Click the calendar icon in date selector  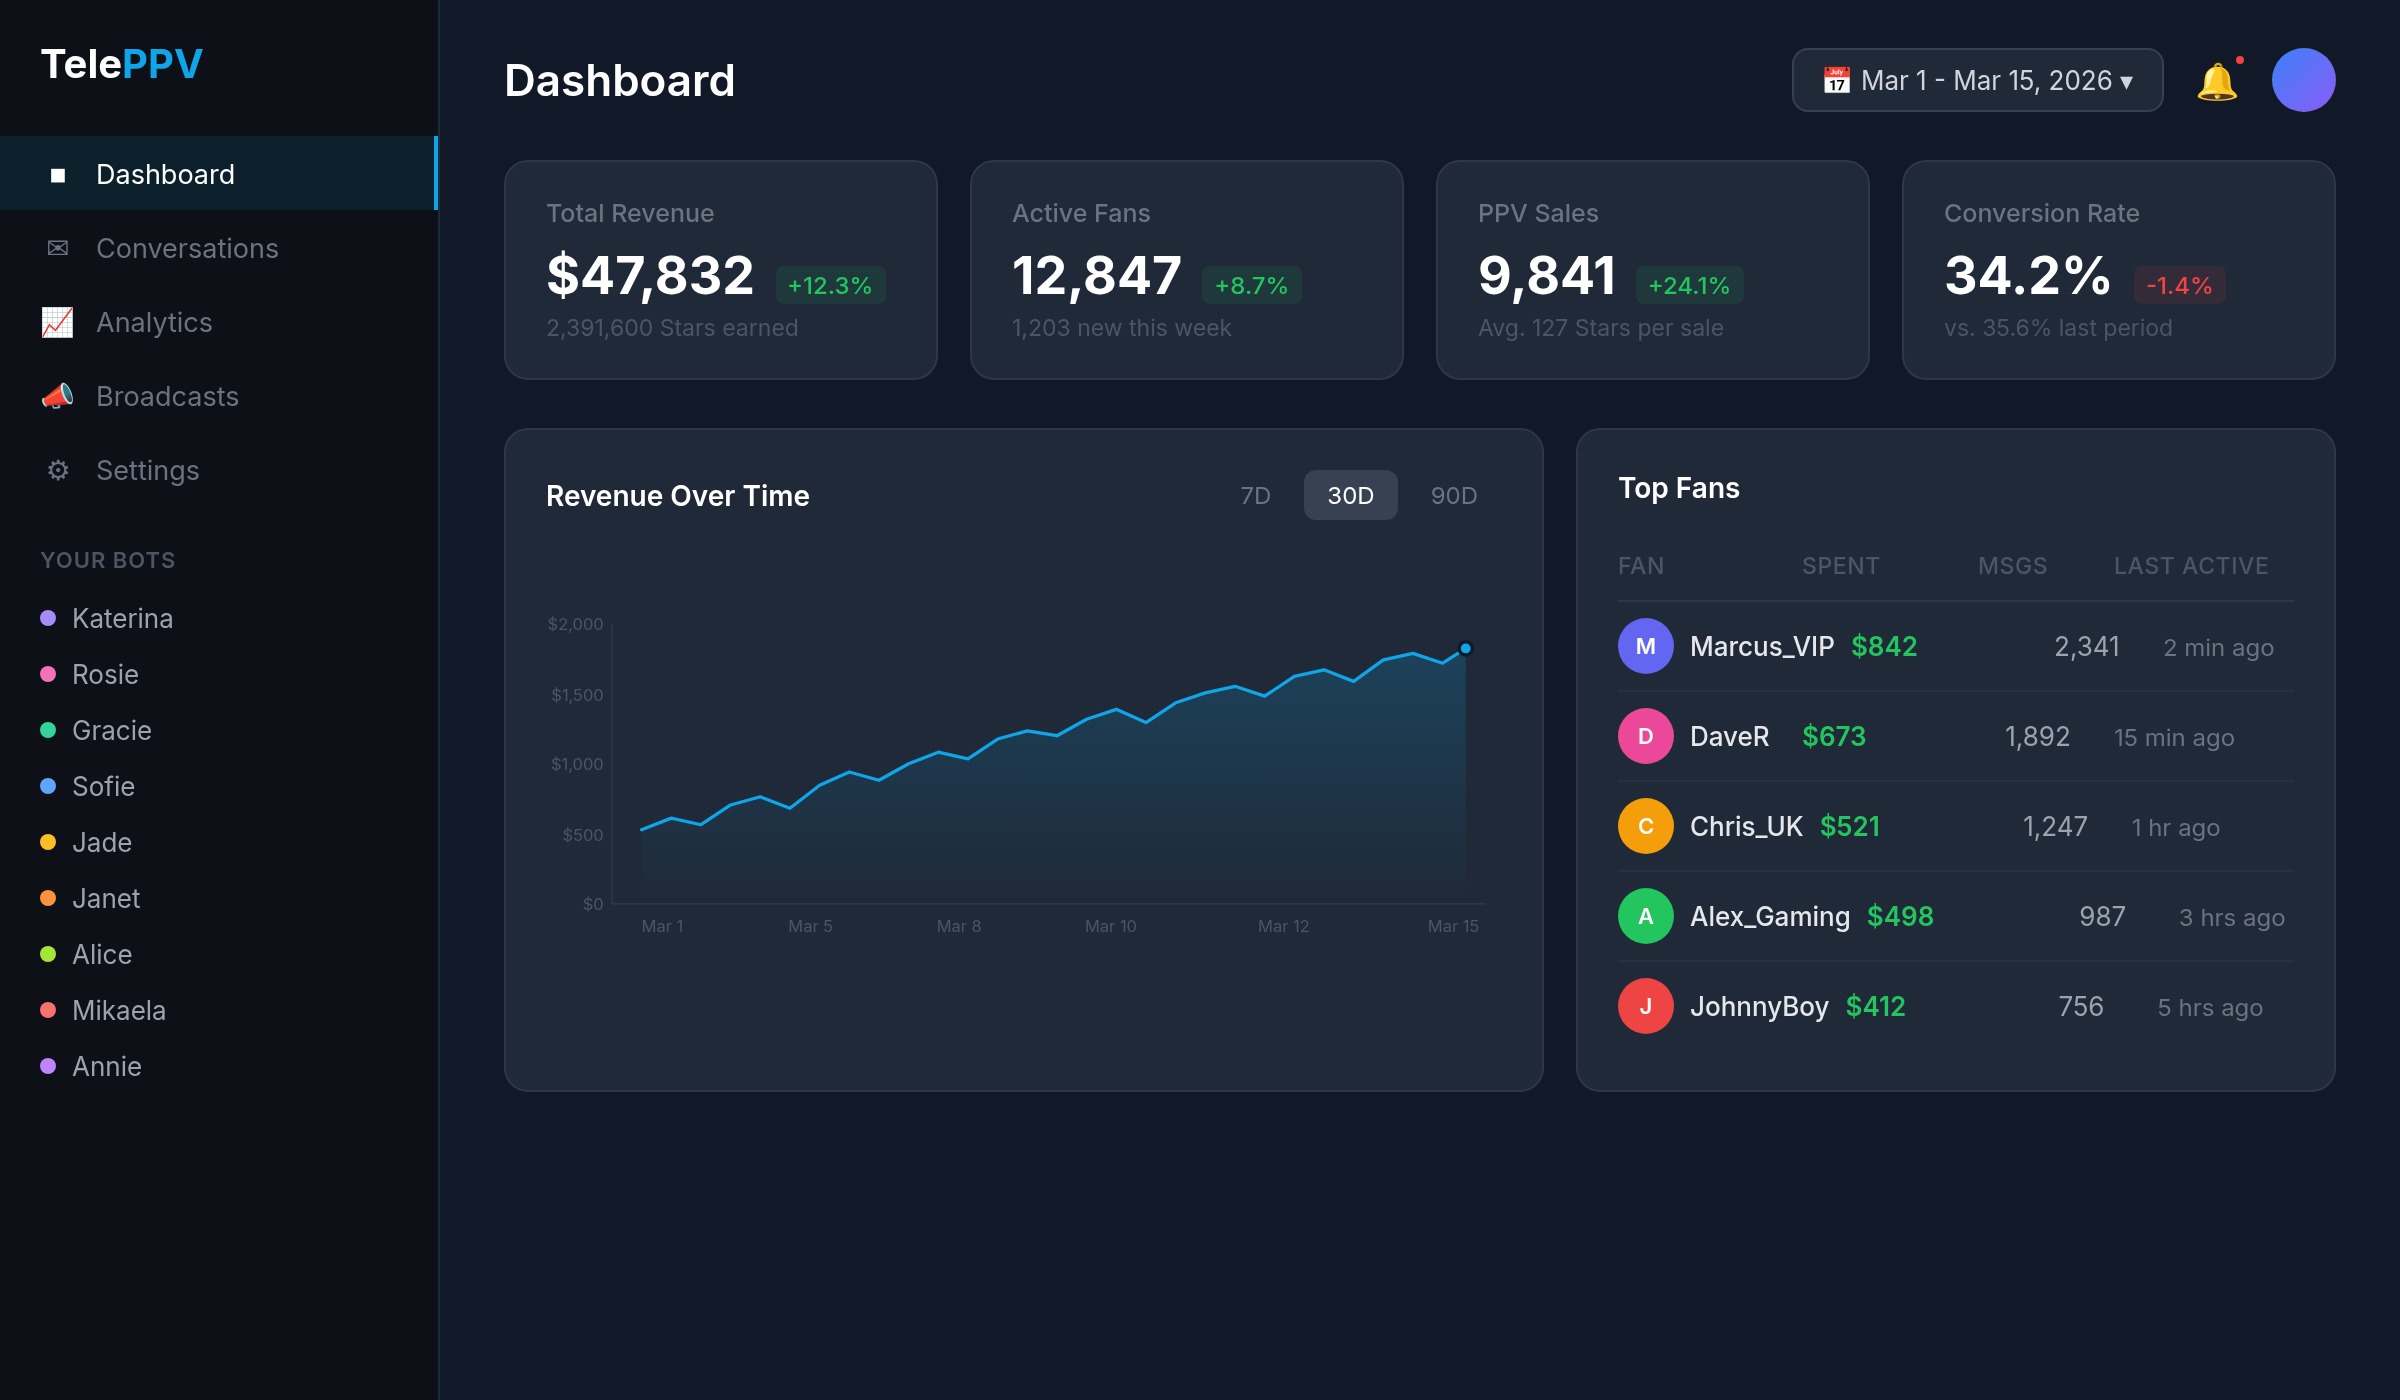pos(1838,79)
